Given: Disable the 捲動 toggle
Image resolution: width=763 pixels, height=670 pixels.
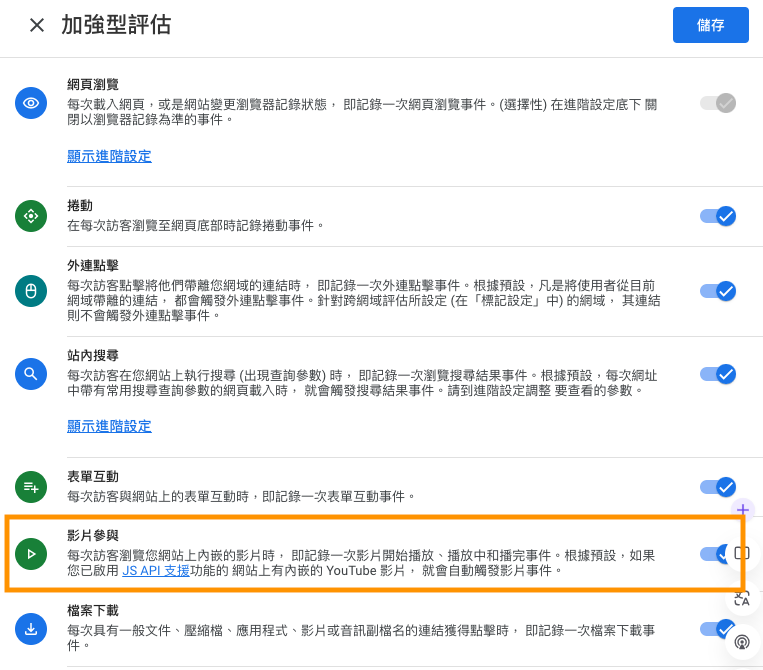Looking at the screenshot, I should 718,216.
